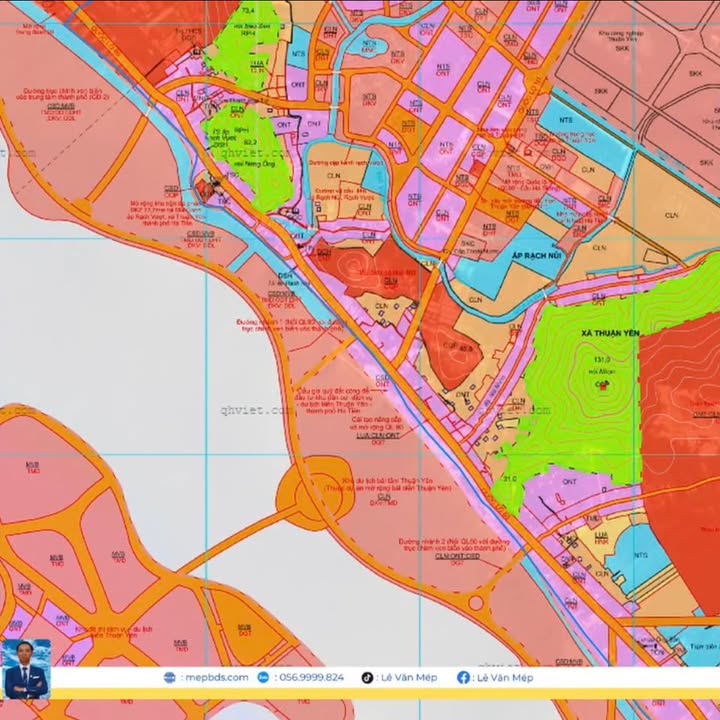This screenshot has height=720, width=720.
Task: Click the phone number 056.9999.824
Action: [310, 677]
